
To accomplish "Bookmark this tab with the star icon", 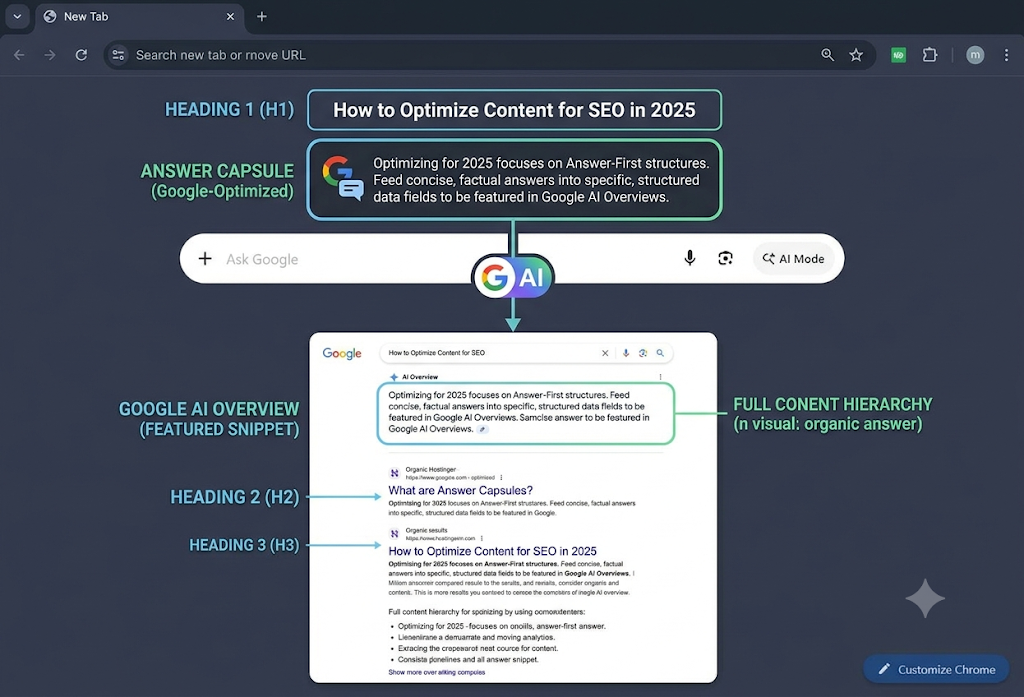I will click(x=856, y=55).
